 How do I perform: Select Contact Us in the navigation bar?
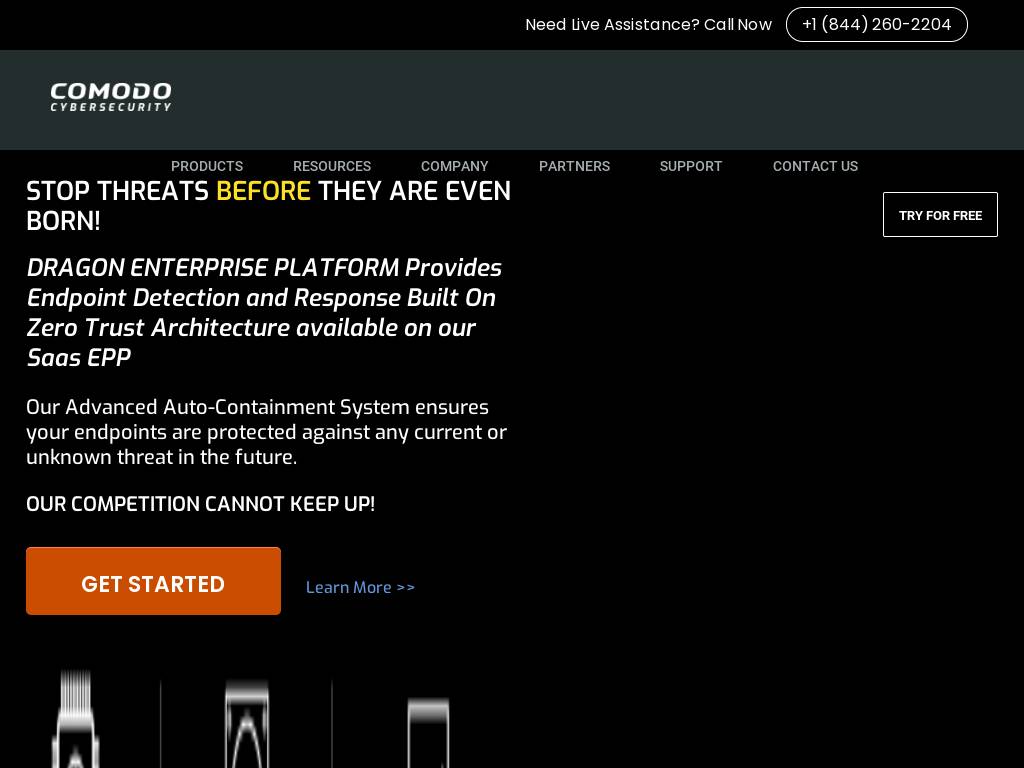tap(815, 166)
